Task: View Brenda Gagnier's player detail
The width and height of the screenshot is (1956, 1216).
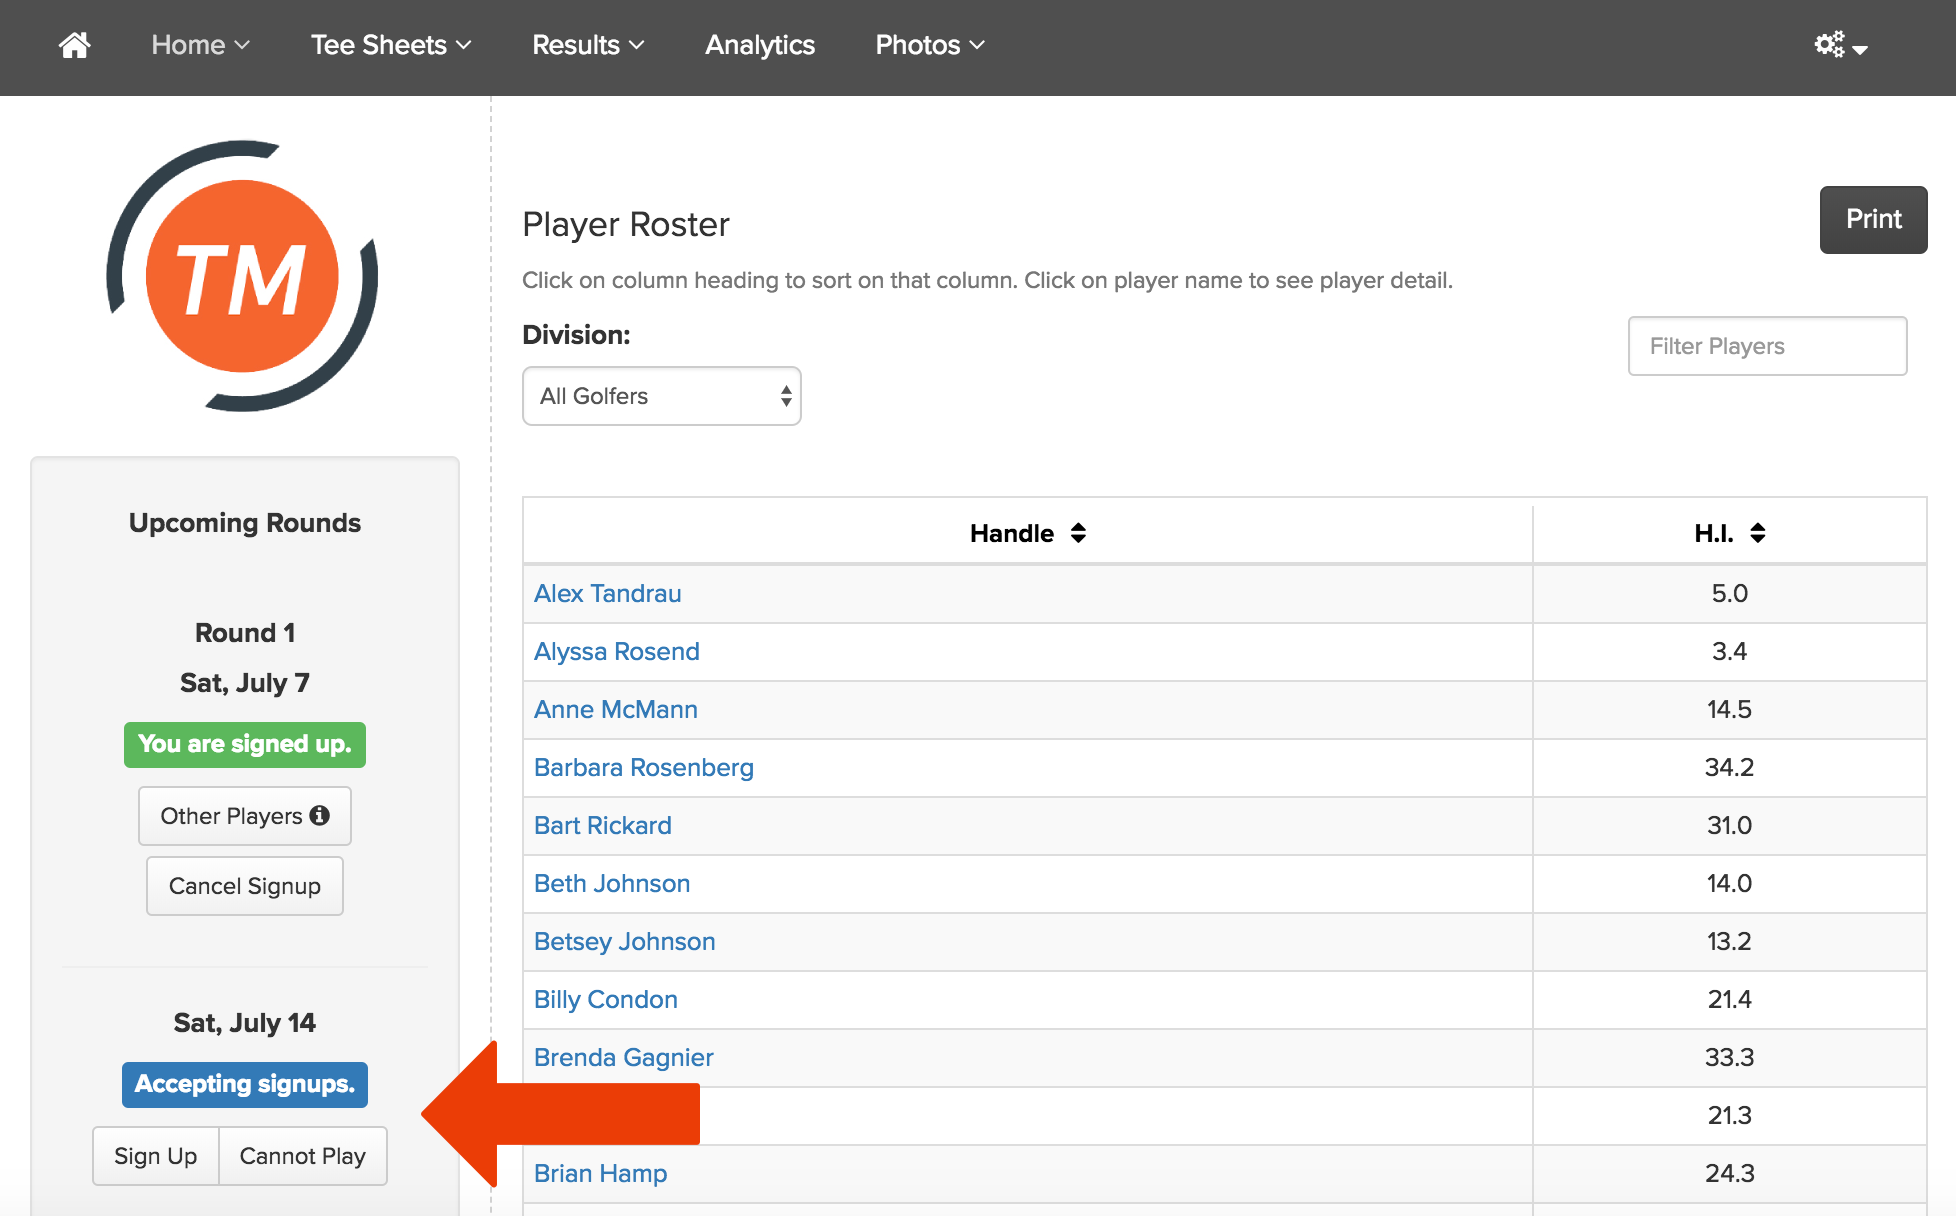Action: pos(623,1057)
